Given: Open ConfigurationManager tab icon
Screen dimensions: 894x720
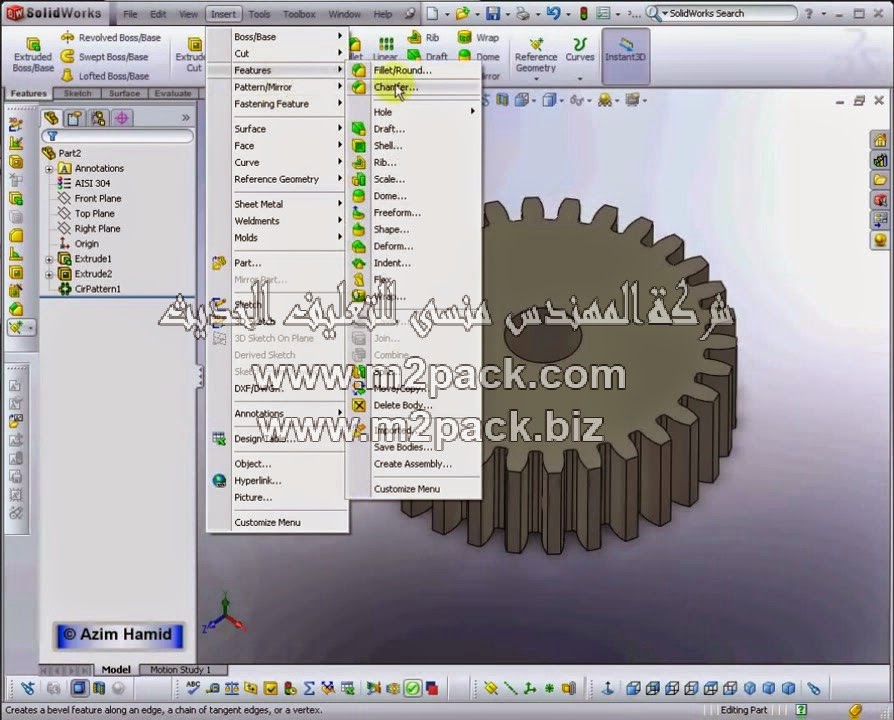Looking at the screenshot, I should (x=98, y=118).
